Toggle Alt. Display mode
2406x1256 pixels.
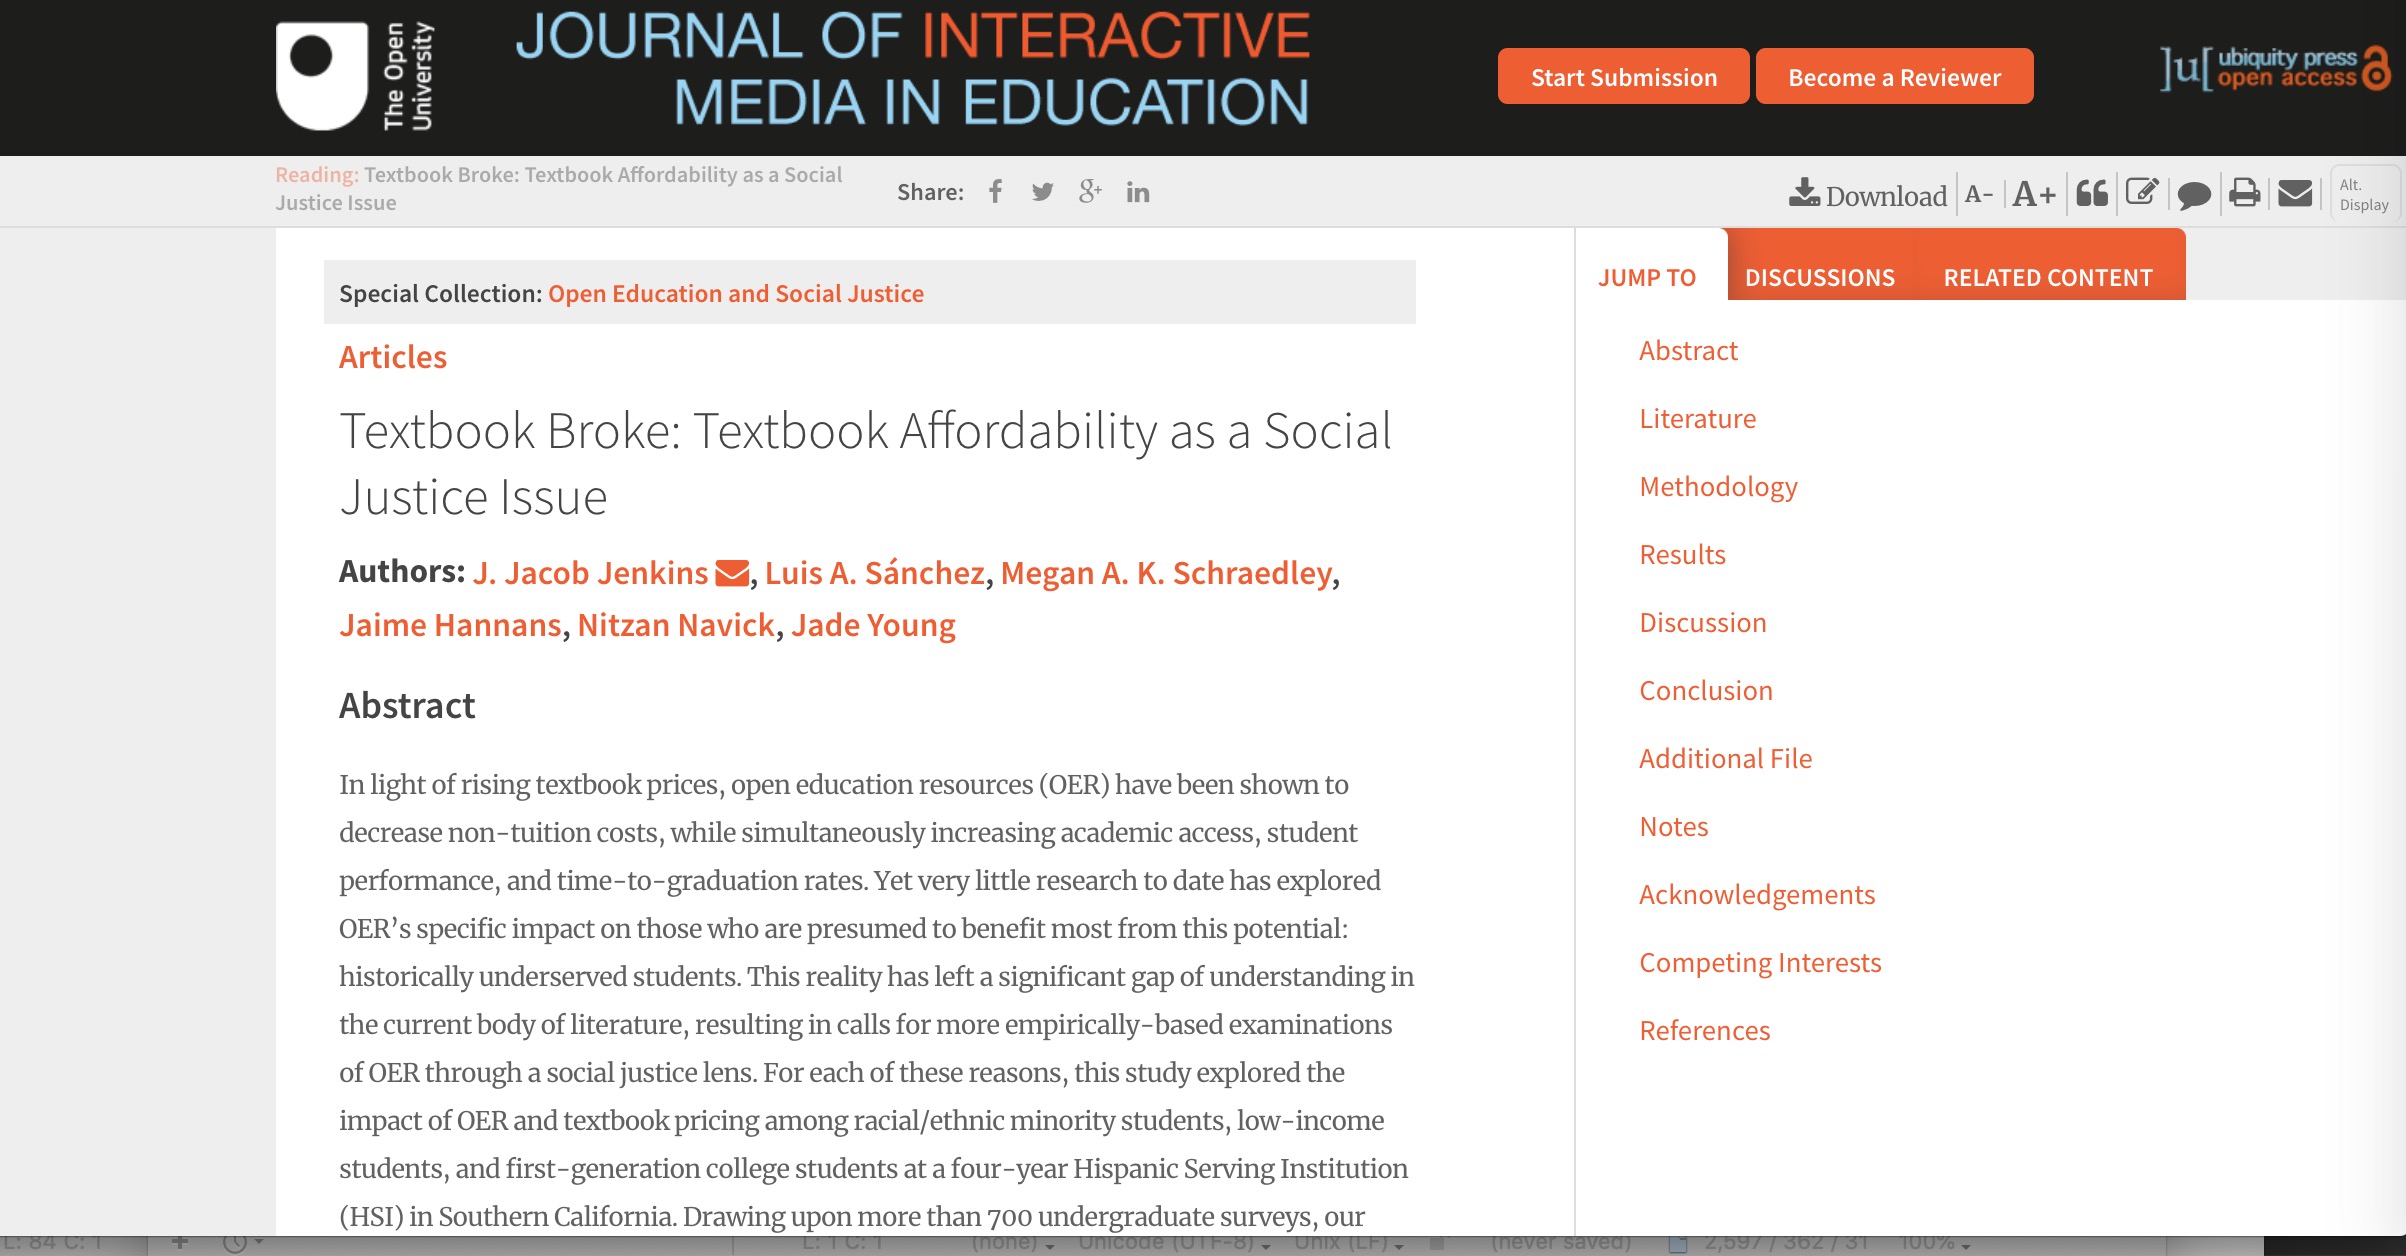coord(2364,194)
